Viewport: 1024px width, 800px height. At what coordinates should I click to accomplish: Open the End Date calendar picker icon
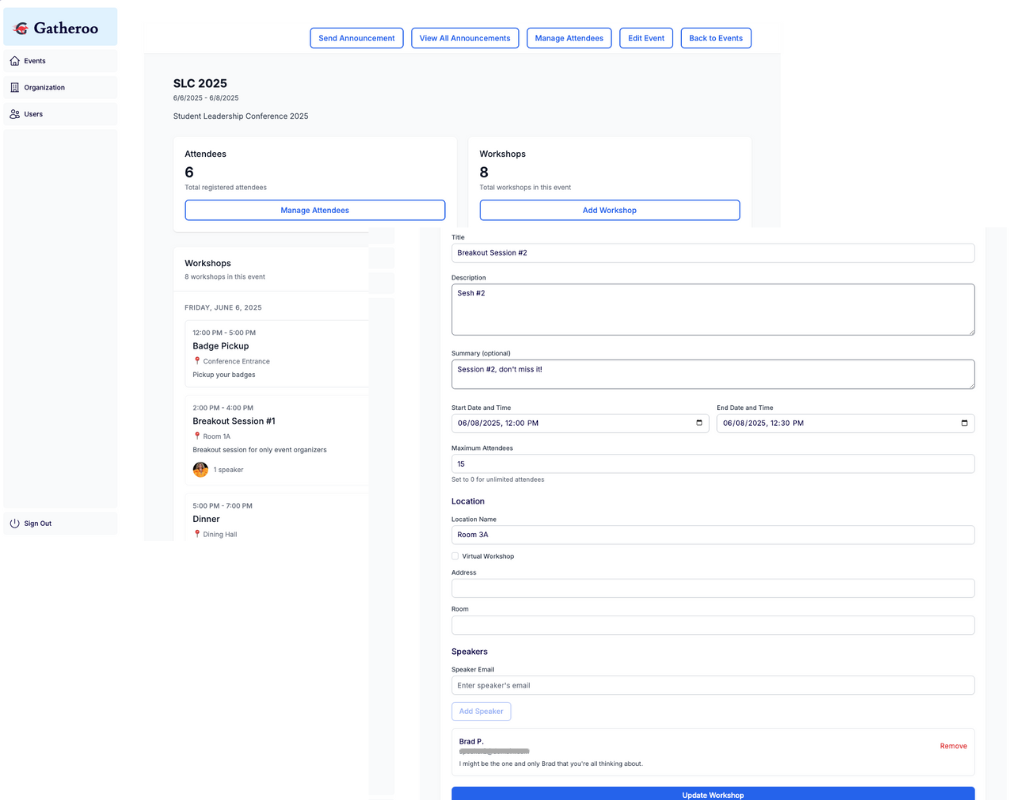pyautogui.click(x=964, y=423)
